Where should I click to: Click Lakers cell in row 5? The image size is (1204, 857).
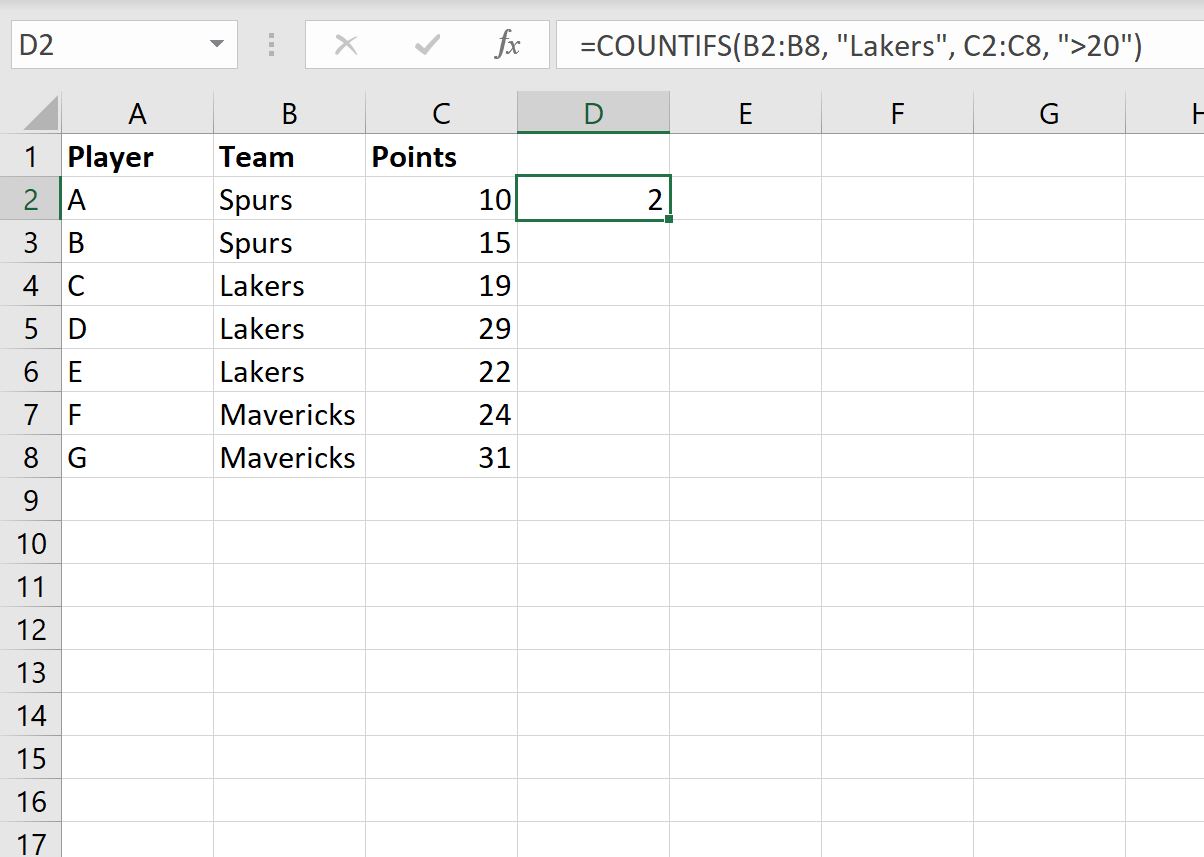click(x=289, y=328)
